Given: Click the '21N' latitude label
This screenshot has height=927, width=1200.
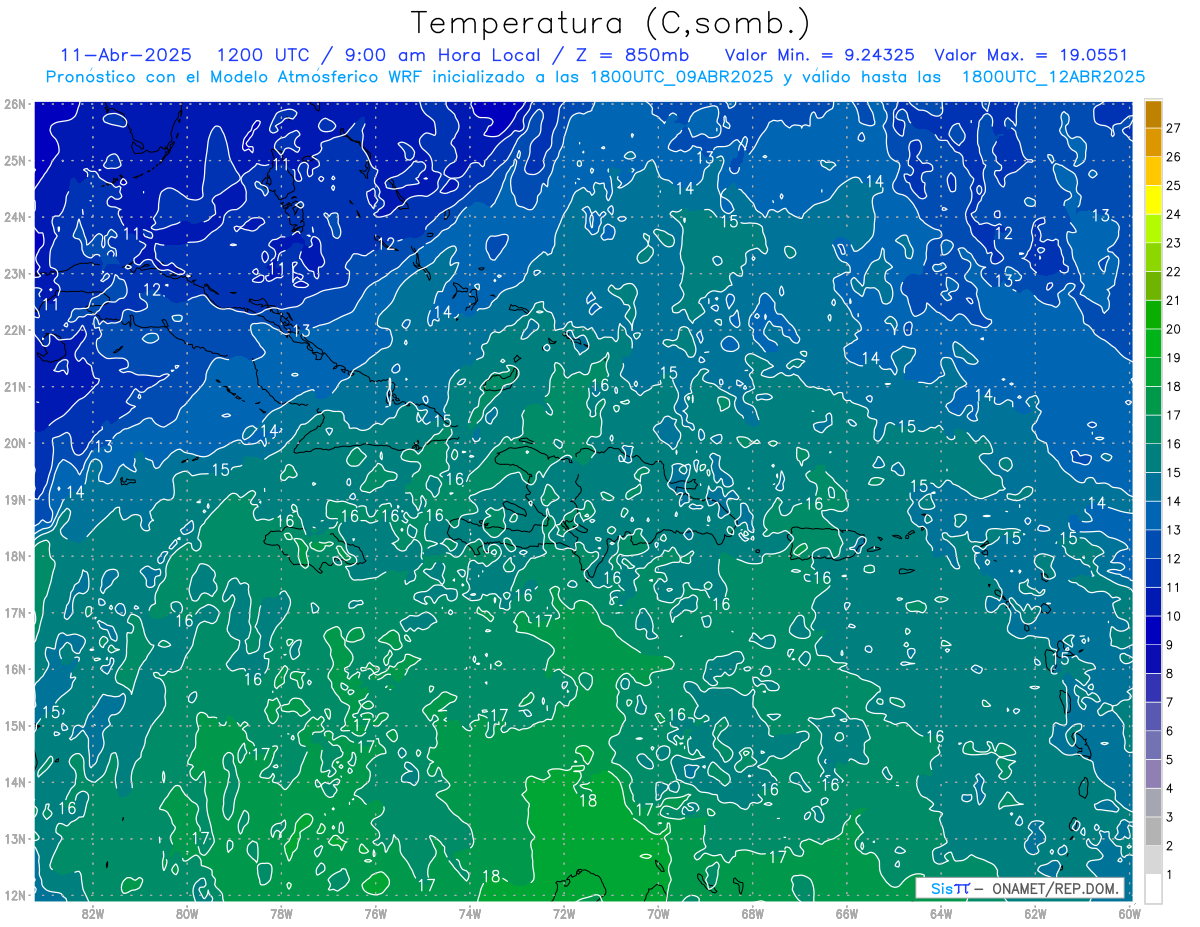Looking at the screenshot, I should tap(14, 387).
